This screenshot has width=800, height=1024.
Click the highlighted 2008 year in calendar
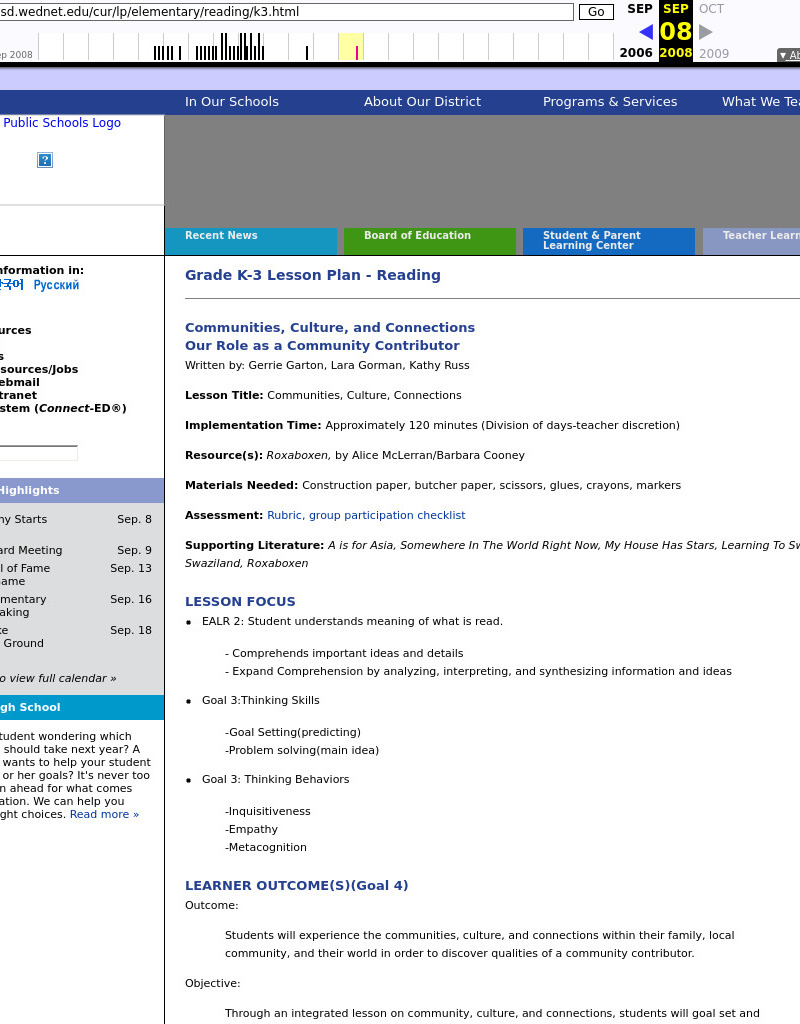point(676,53)
